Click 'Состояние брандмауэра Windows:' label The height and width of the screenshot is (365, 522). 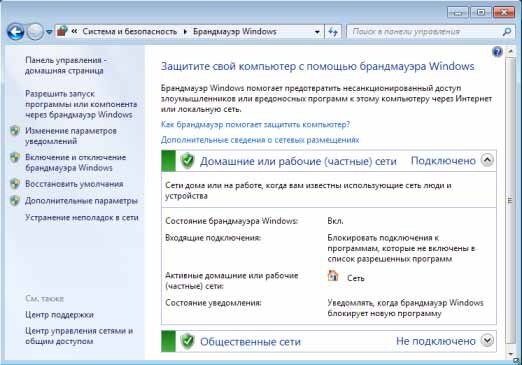click(x=232, y=221)
